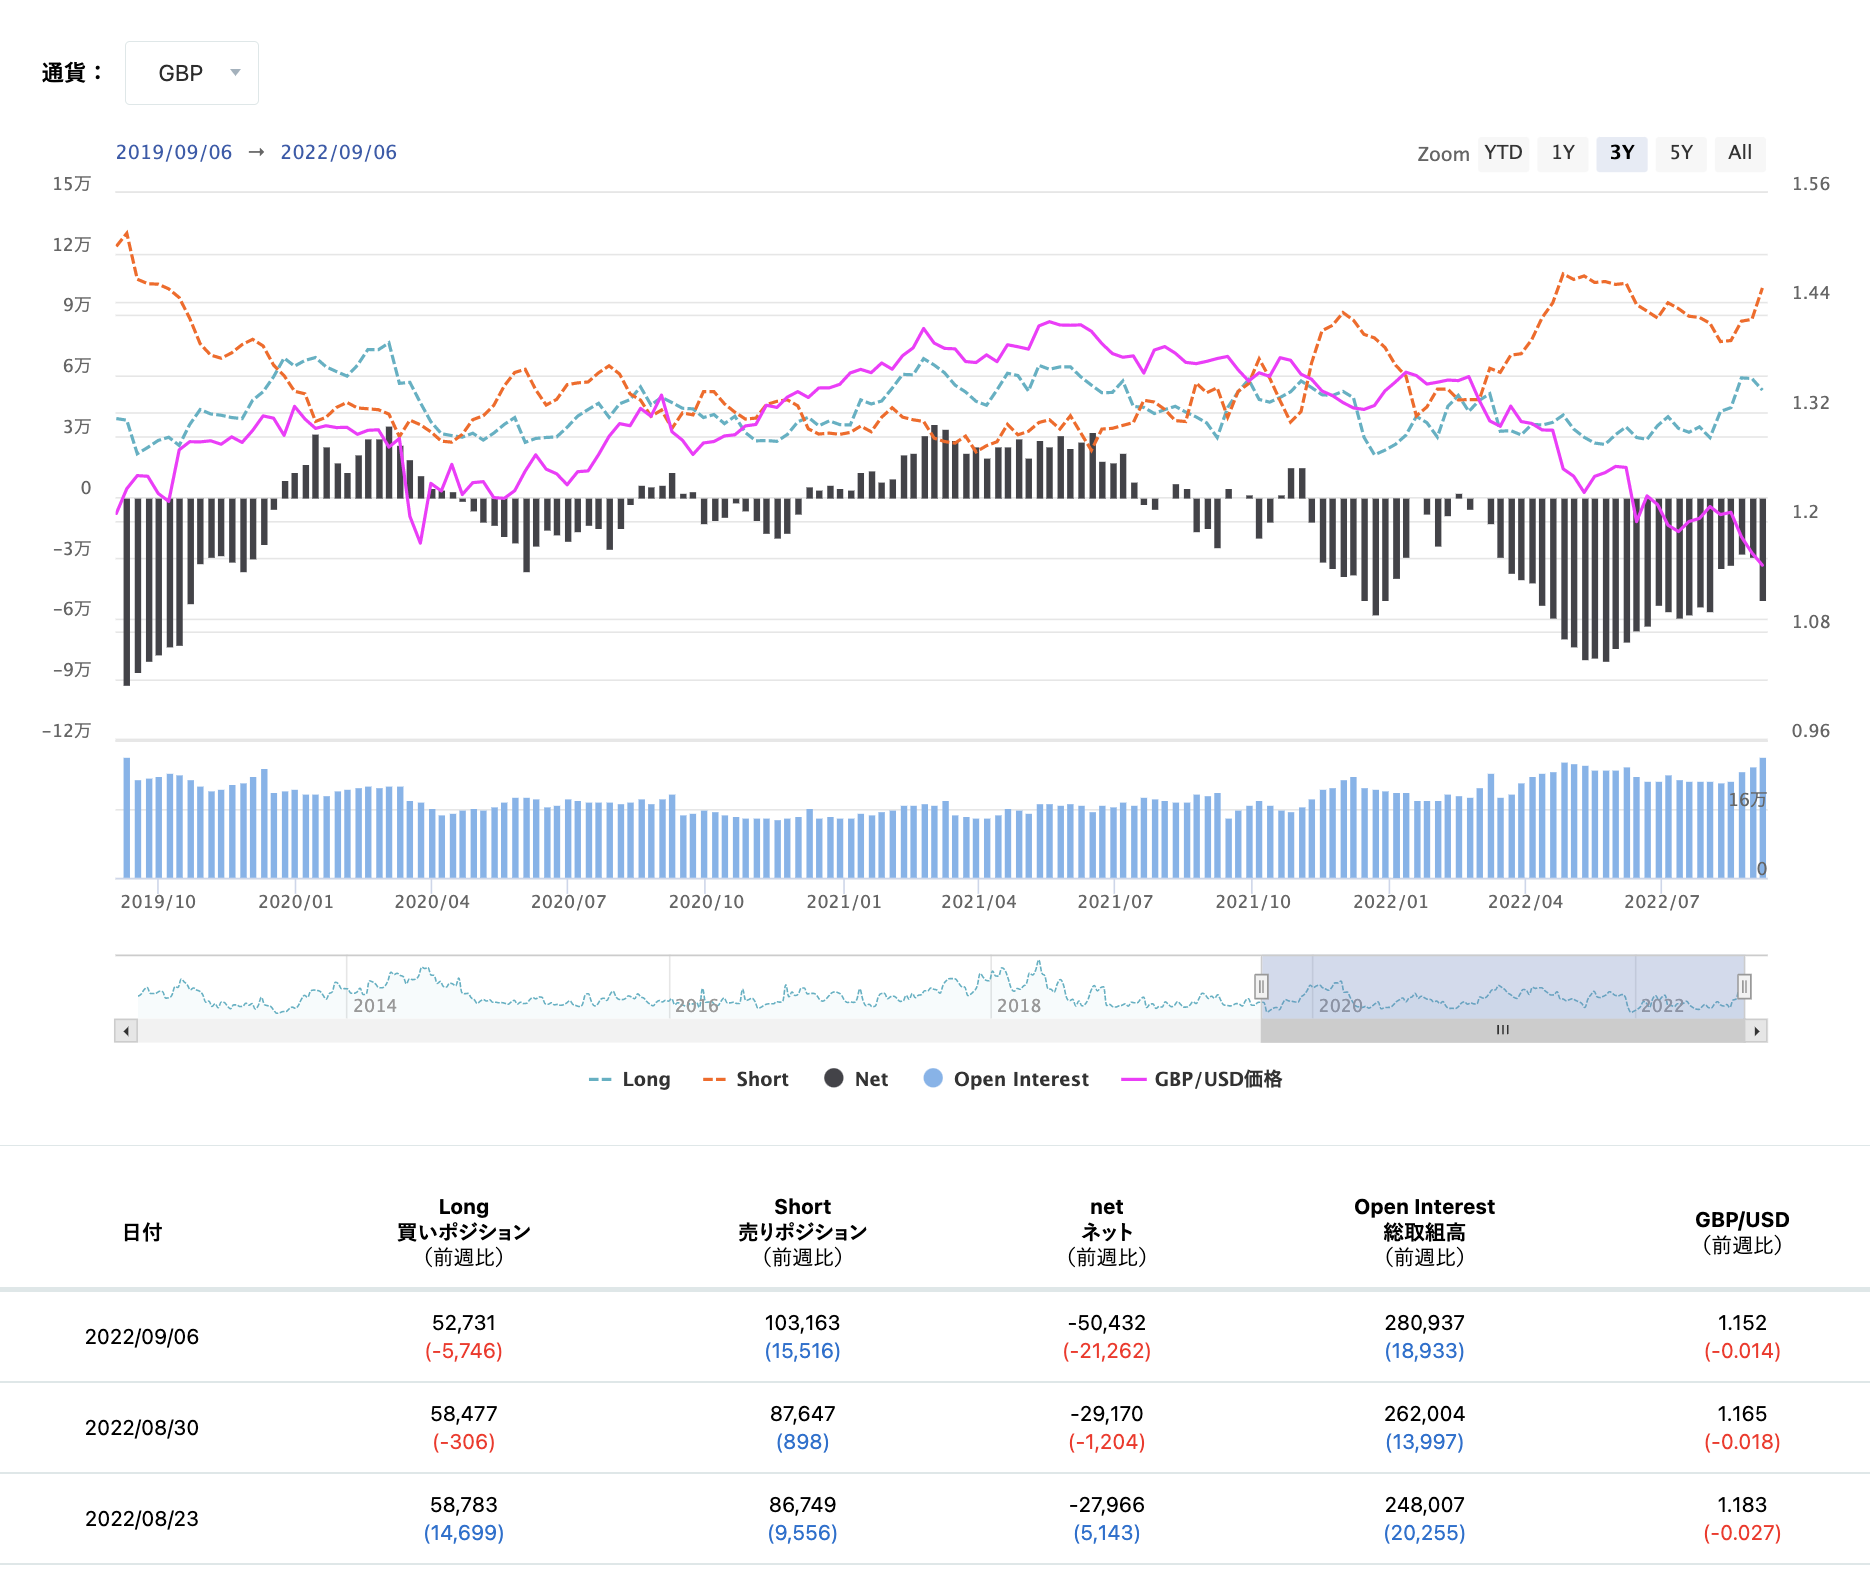Click the 2022/08/23 date cell
Viewport: 1870px width, 1576px height.
click(142, 1519)
